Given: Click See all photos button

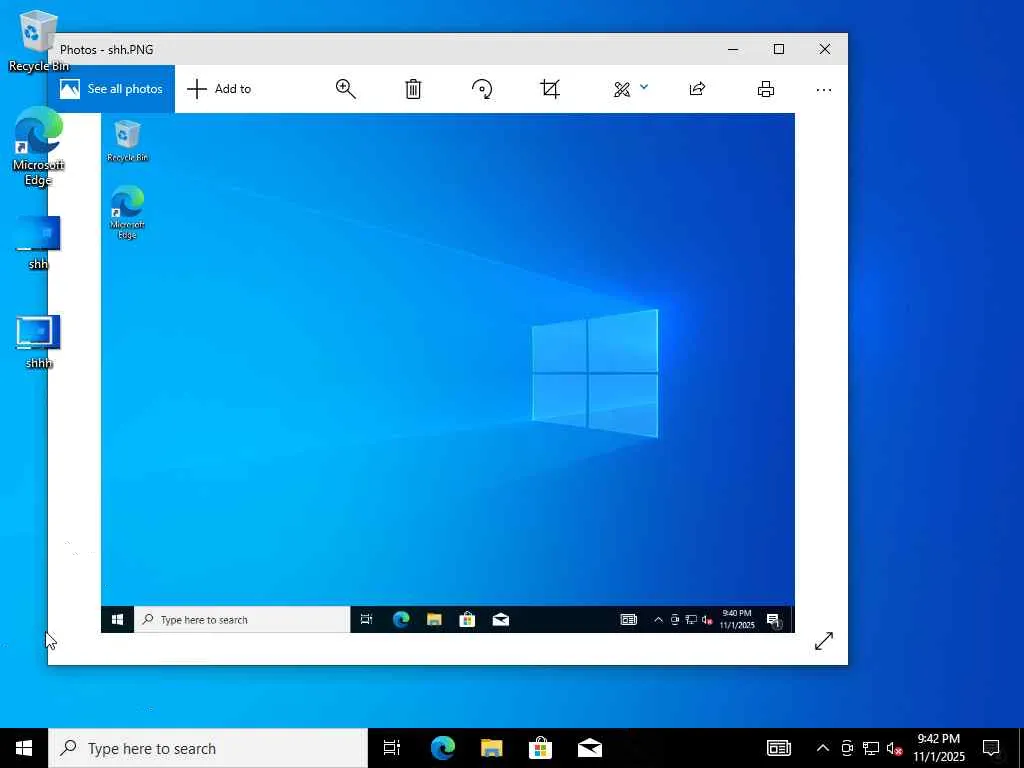Looking at the screenshot, I should click(111, 89).
